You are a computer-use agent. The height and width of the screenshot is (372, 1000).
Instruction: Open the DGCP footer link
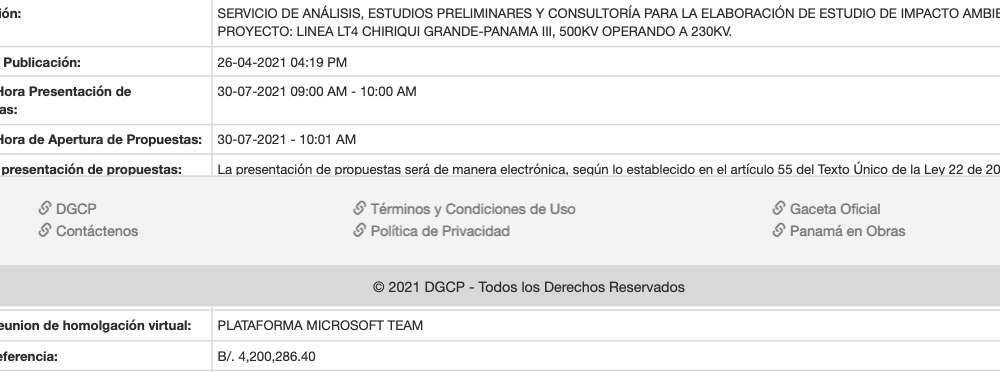[77, 209]
